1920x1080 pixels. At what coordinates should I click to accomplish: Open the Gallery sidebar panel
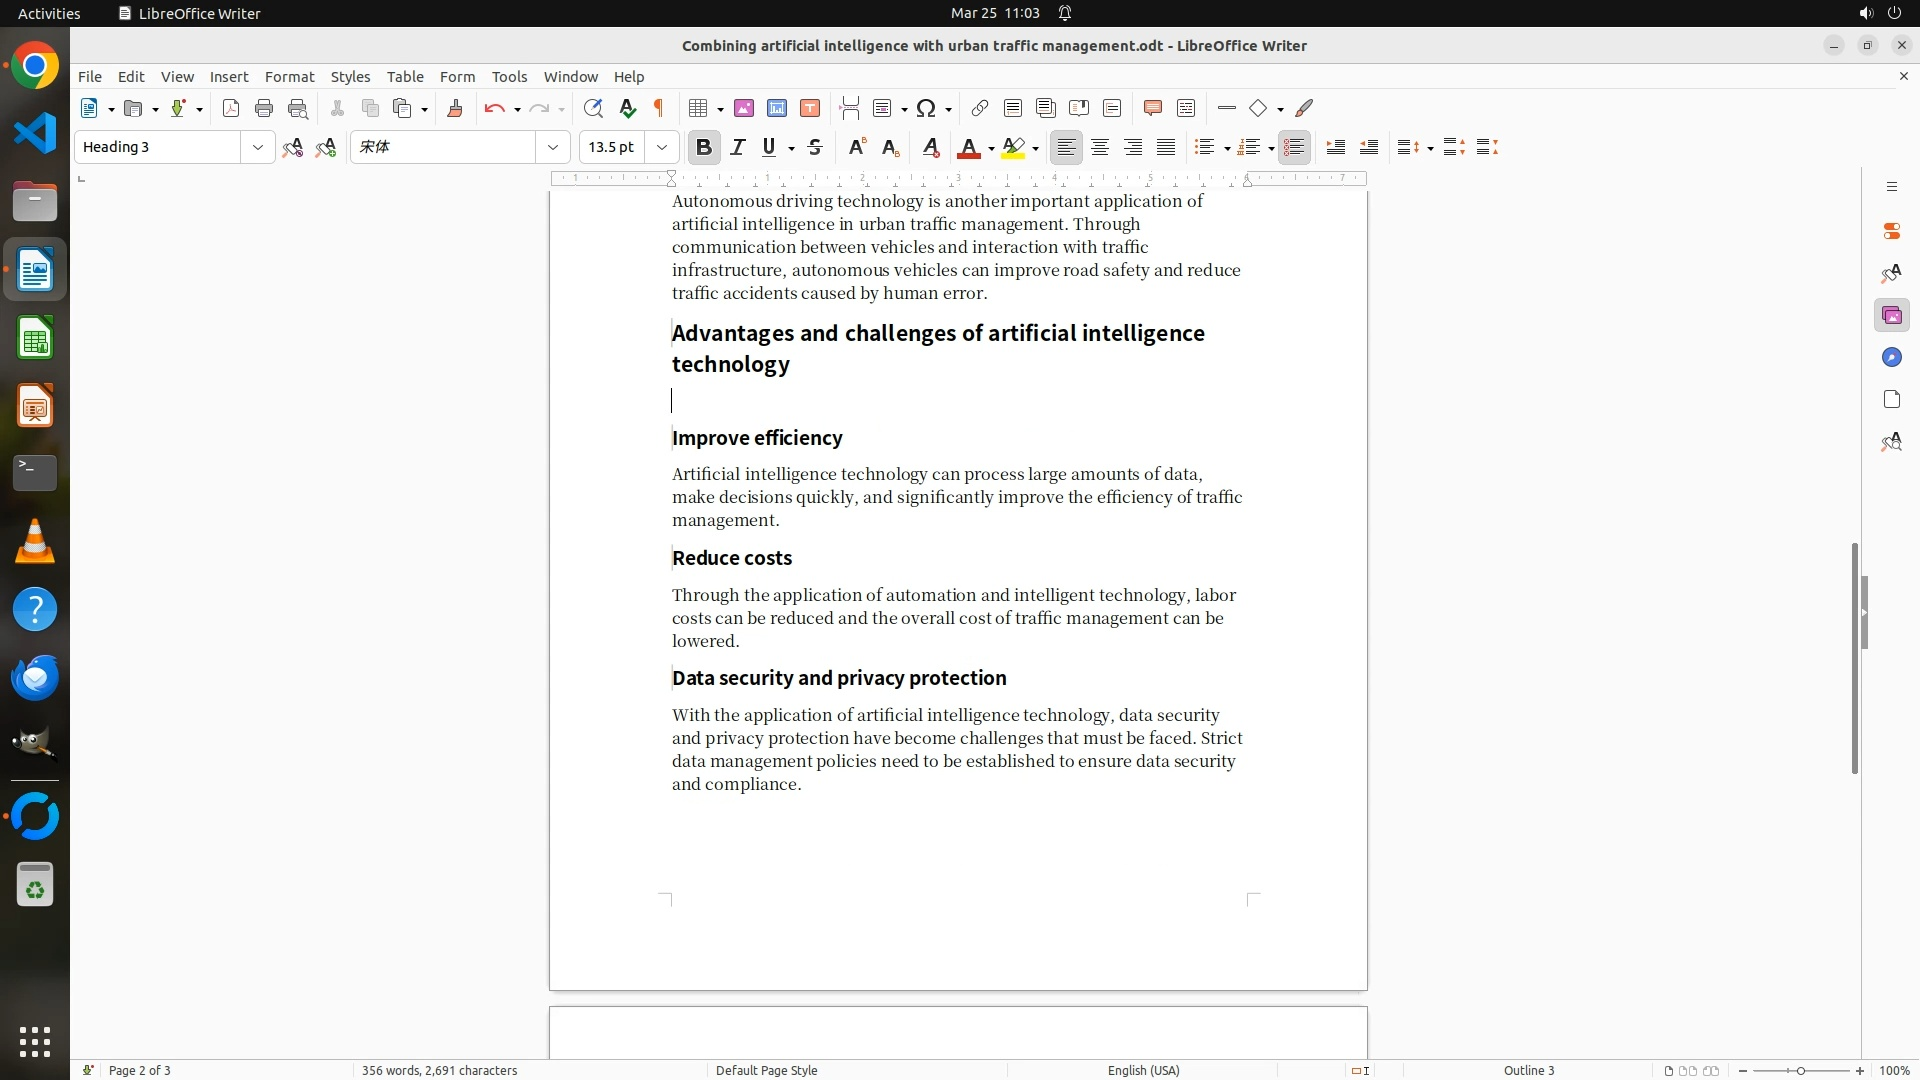point(1891,316)
